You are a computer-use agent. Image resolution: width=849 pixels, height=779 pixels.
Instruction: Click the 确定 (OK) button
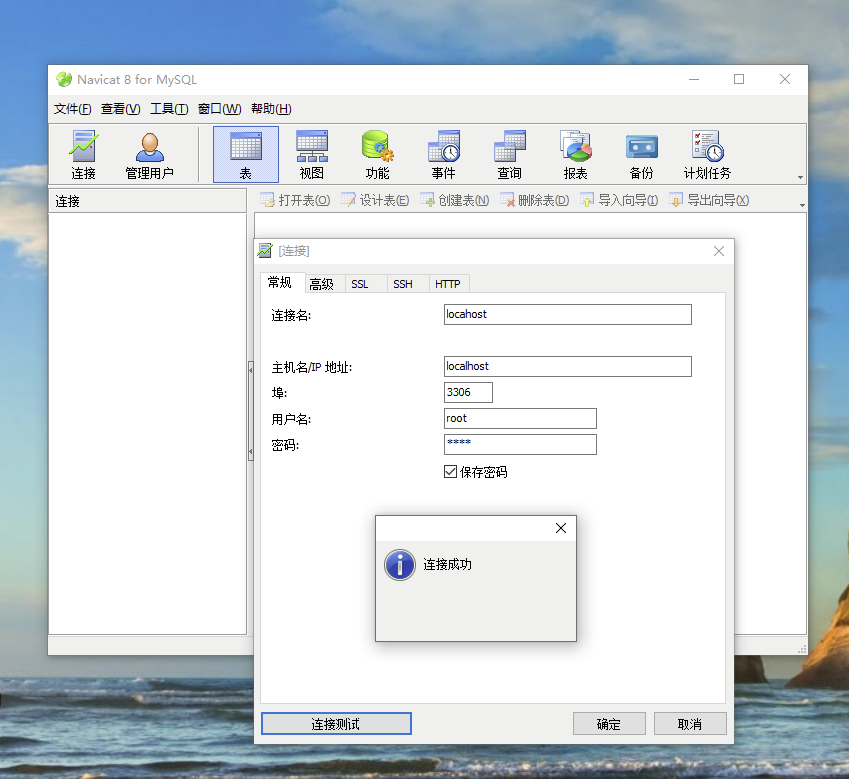[609, 724]
